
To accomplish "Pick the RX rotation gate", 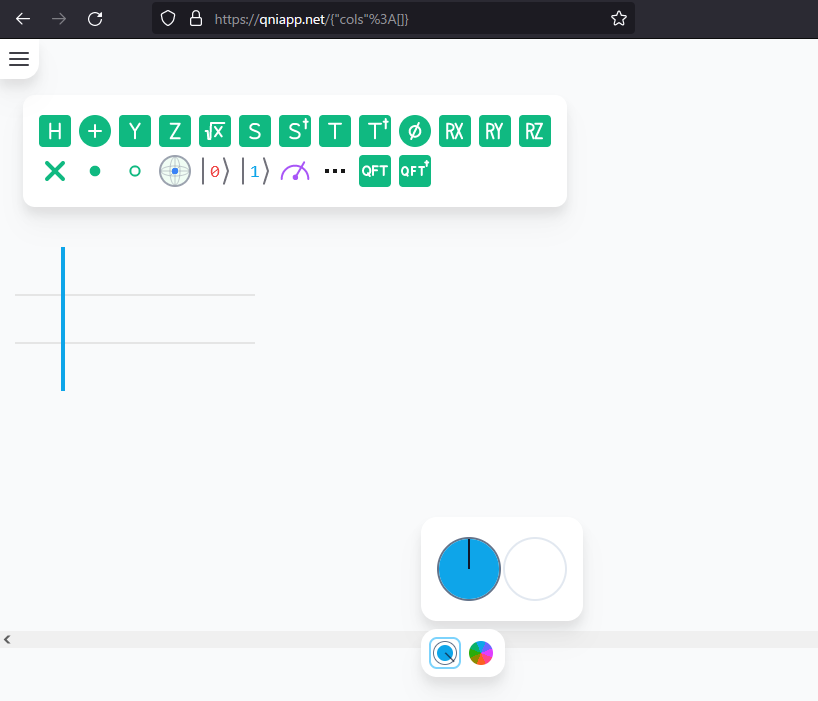I will click(455, 131).
